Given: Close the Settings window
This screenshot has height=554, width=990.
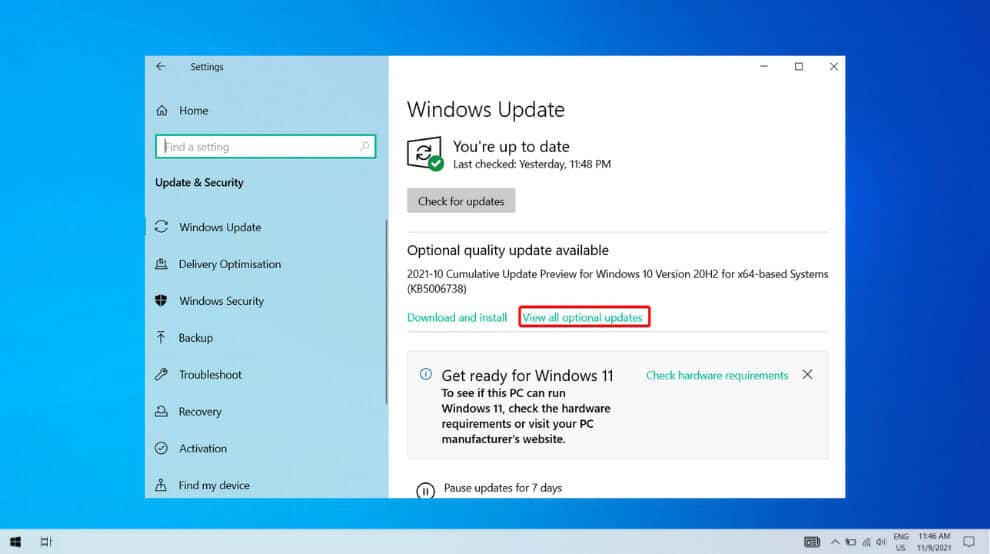Looking at the screenshot, I should [x=833, y=66].
